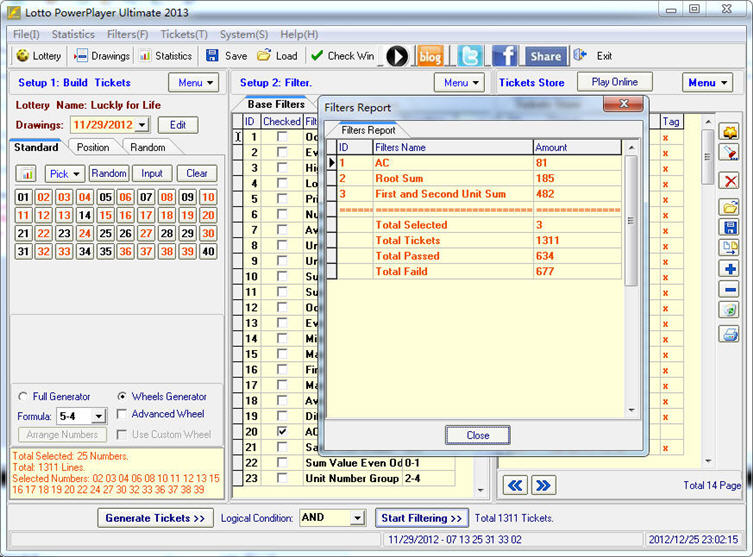Open the Drawings toolbar button

(102, 56)
